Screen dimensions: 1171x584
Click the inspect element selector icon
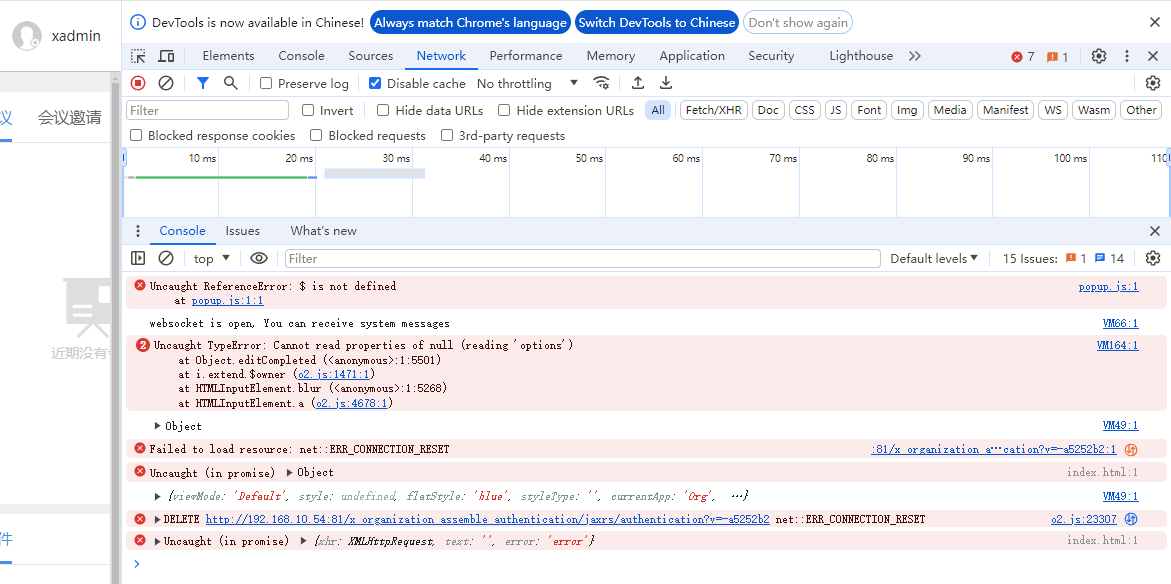(138, 56)
